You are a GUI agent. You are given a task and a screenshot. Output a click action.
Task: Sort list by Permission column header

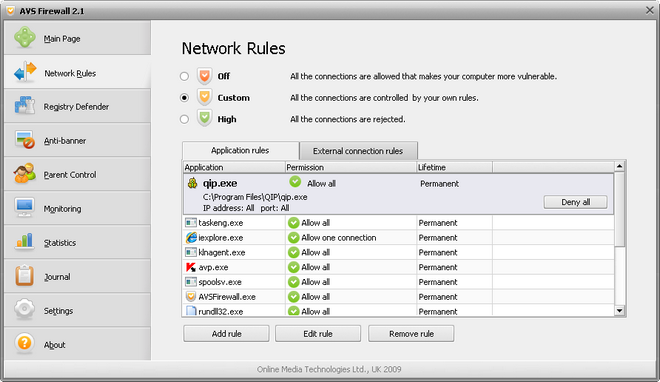click(351, 167)
